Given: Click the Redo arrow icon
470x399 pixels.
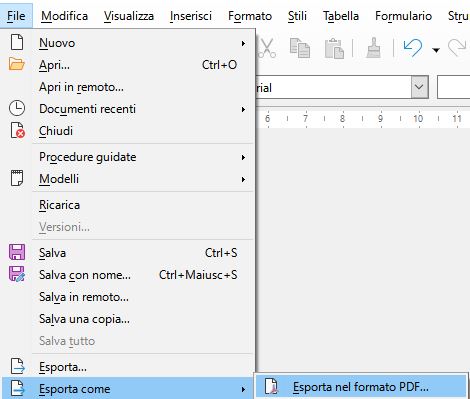Looking at the screenshot, I should pos(457,48).
